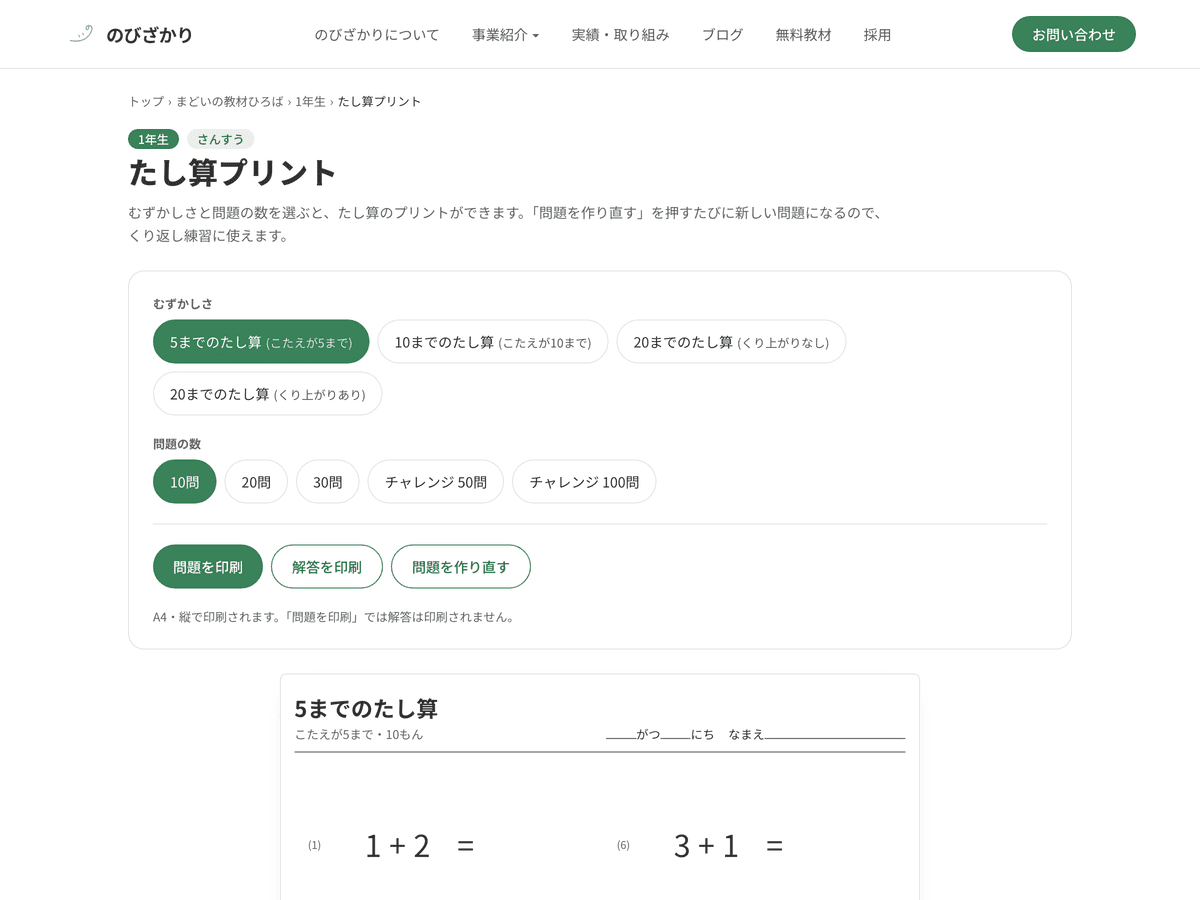Open the 採用 nav link
The height and width of the screenshot is (900, 1200).
(877, 35)
